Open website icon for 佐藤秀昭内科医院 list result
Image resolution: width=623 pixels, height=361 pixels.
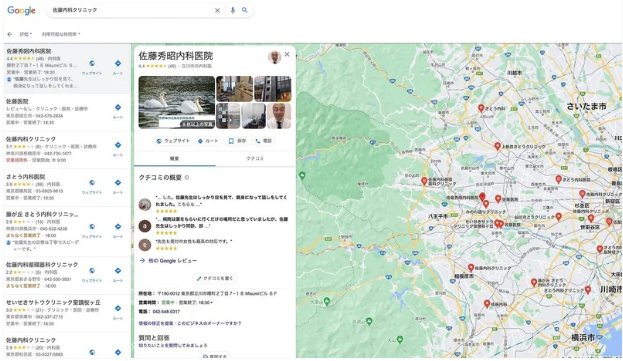(x=92, y=64)
